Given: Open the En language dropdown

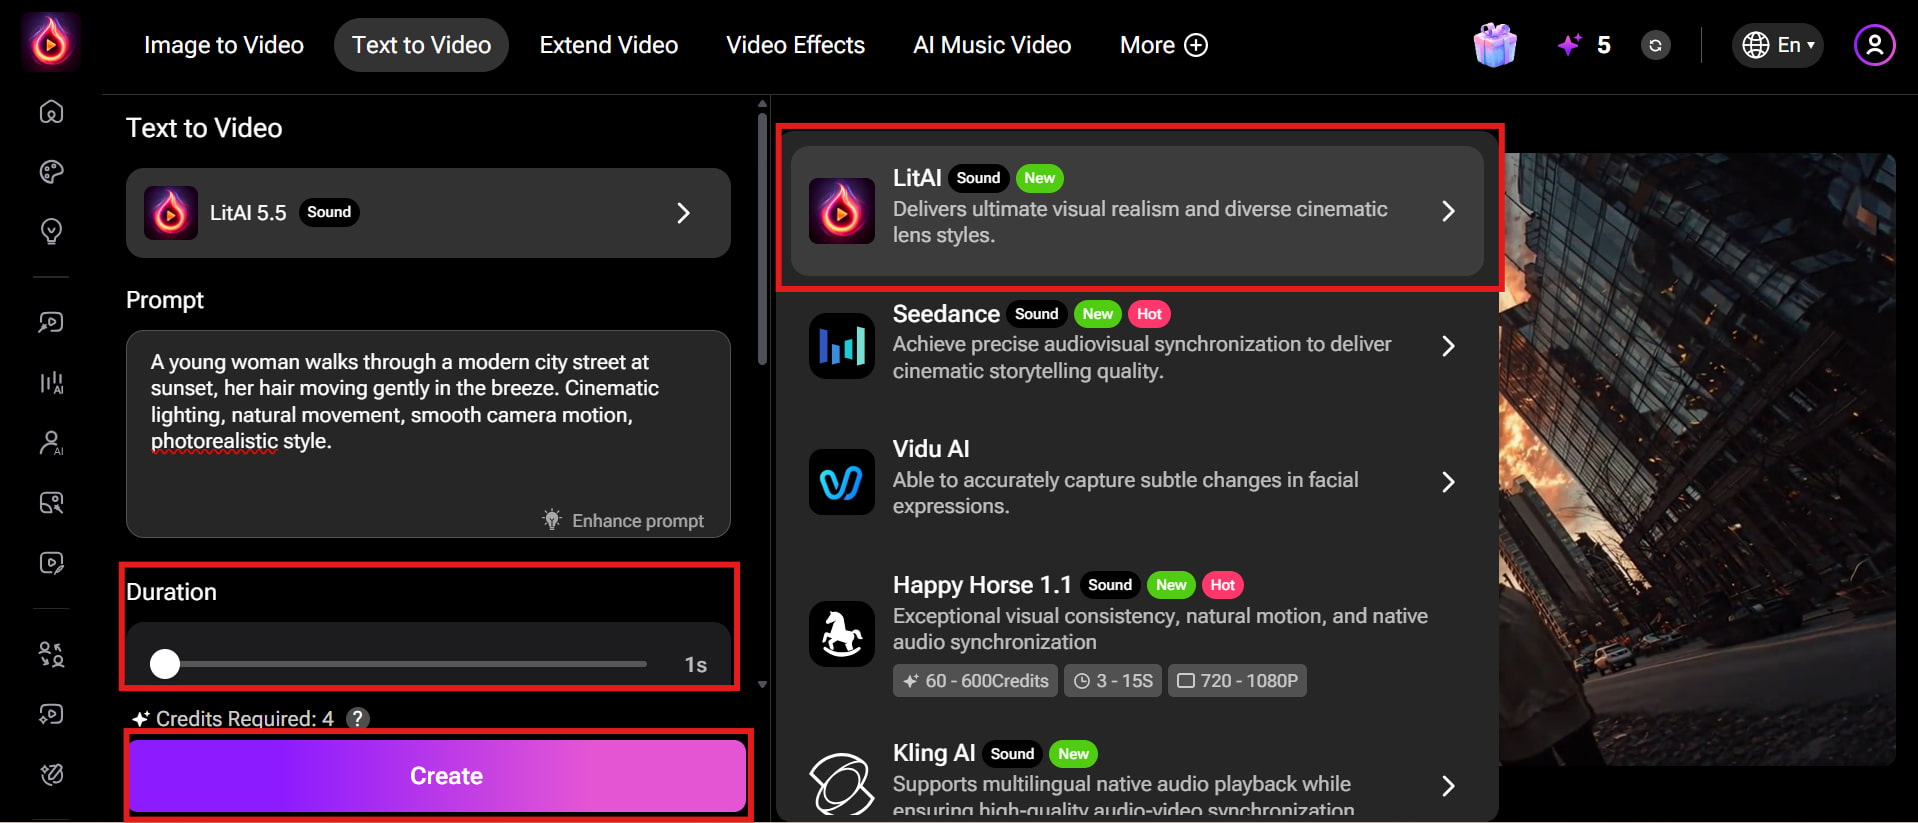Looking at the screenshot, I should pos(1777,45).
